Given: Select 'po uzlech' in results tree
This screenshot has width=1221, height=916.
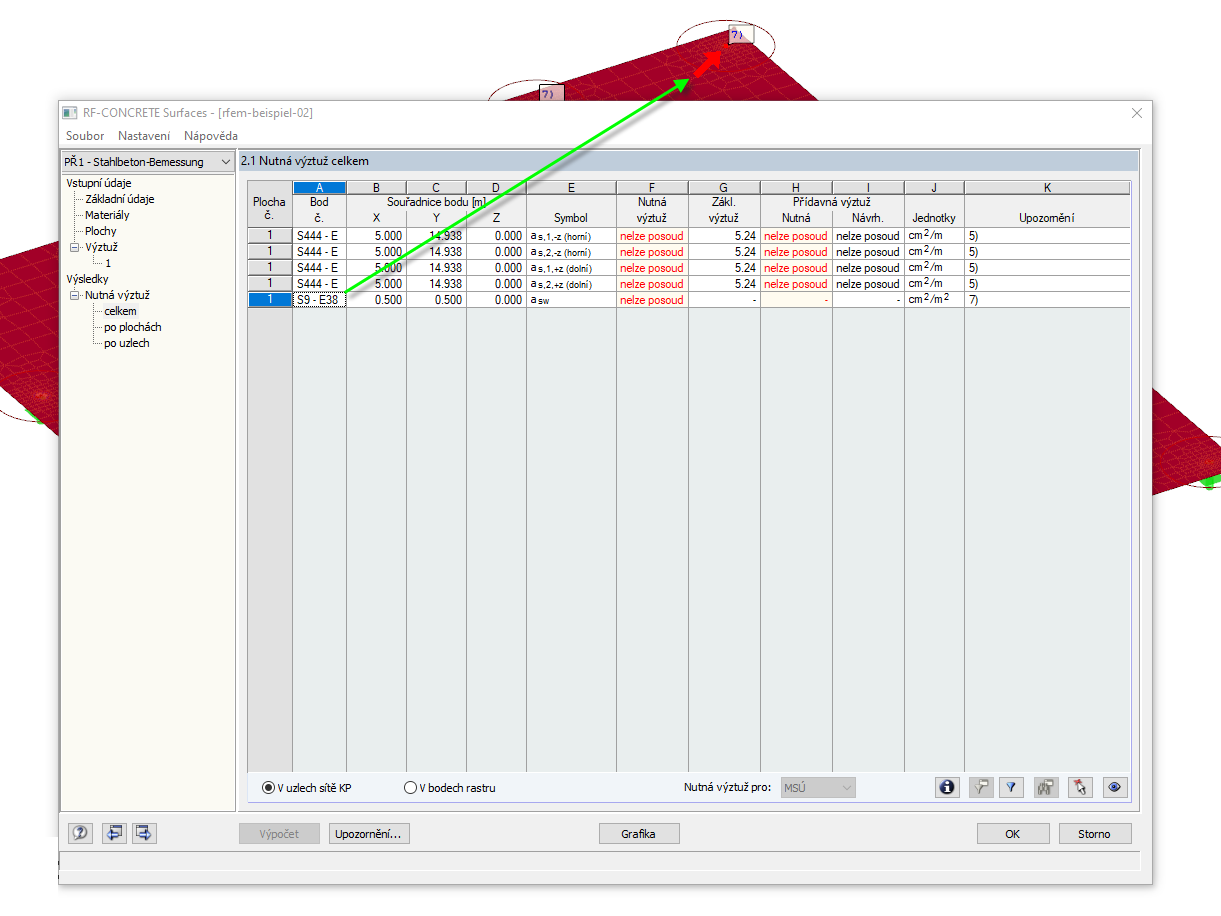Looking at the screenshot, I should click(x=127, y=343).
